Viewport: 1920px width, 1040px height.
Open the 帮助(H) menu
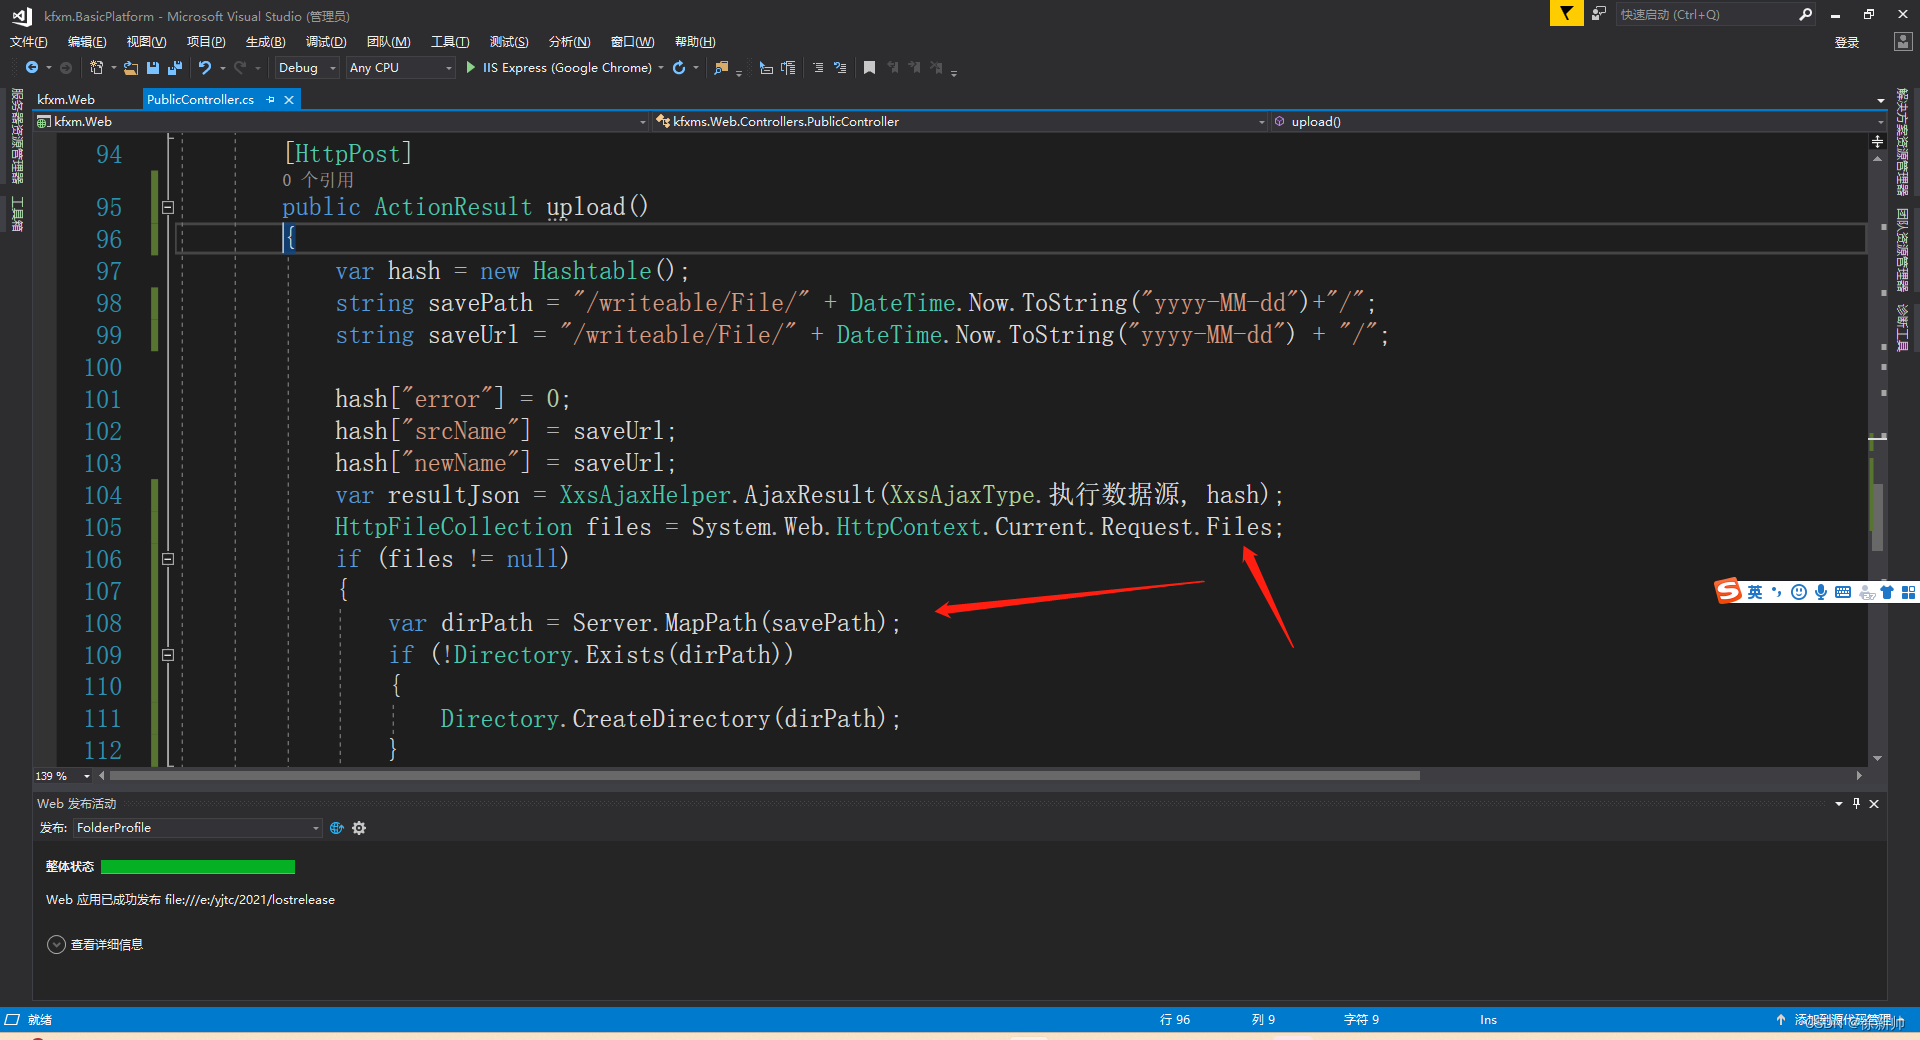[x=695, y=42]
